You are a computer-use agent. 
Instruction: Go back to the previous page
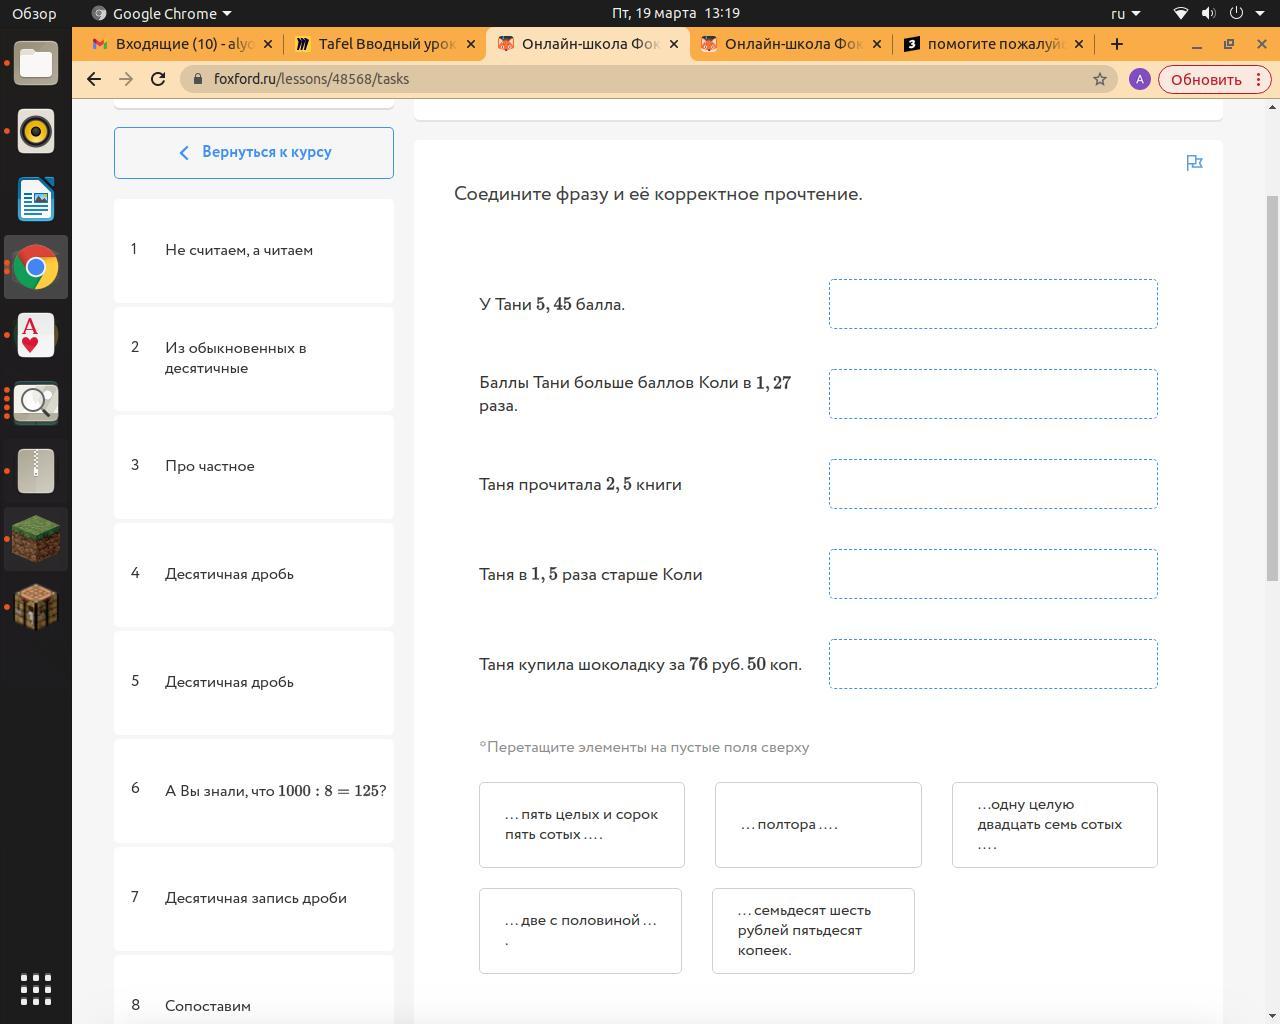[94, 79]
